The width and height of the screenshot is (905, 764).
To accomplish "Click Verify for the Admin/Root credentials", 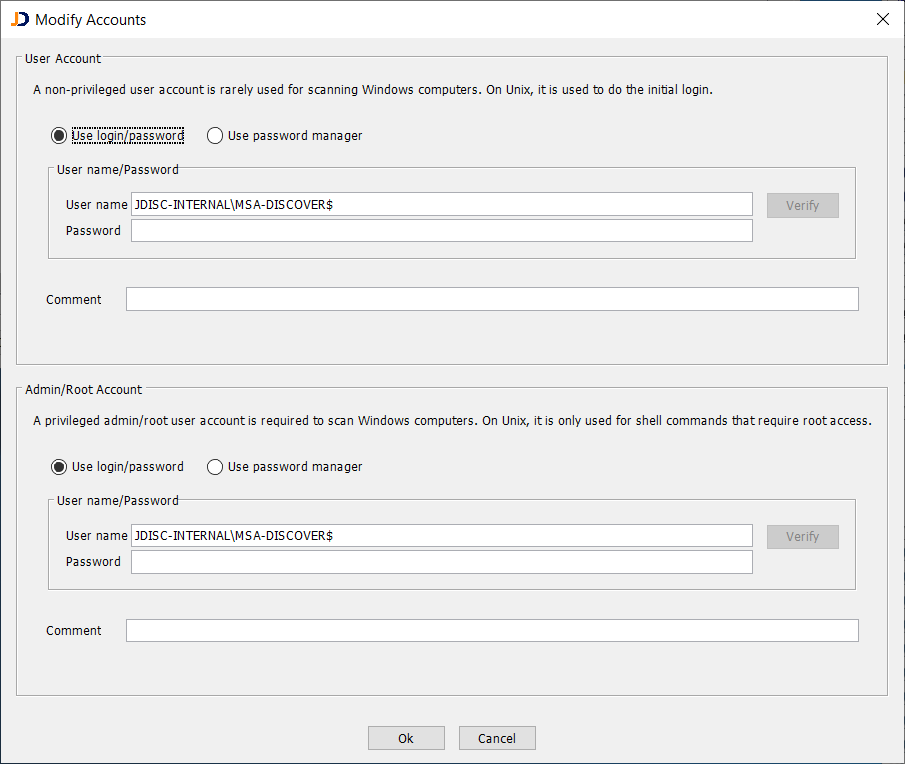I will click(802, 536).
